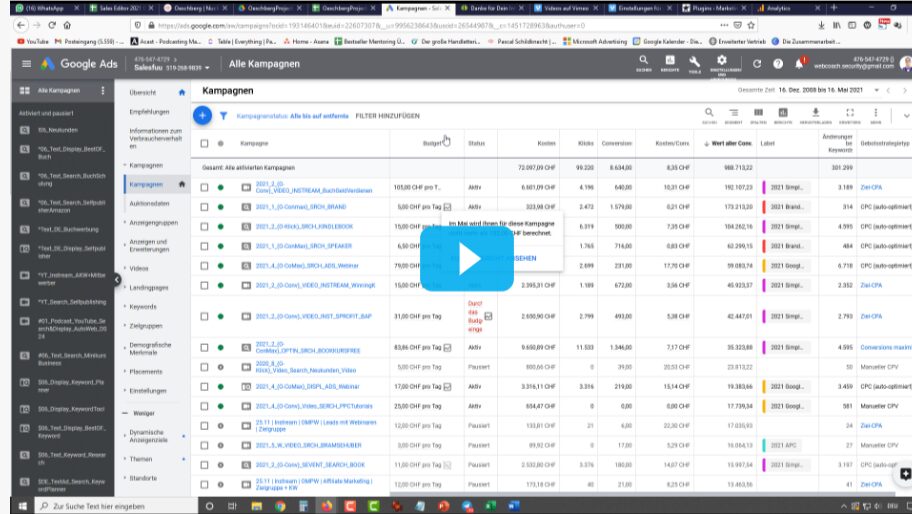
Task: Open the hamburger main menu
Action: pyautogui.click(x=26, y=63)
